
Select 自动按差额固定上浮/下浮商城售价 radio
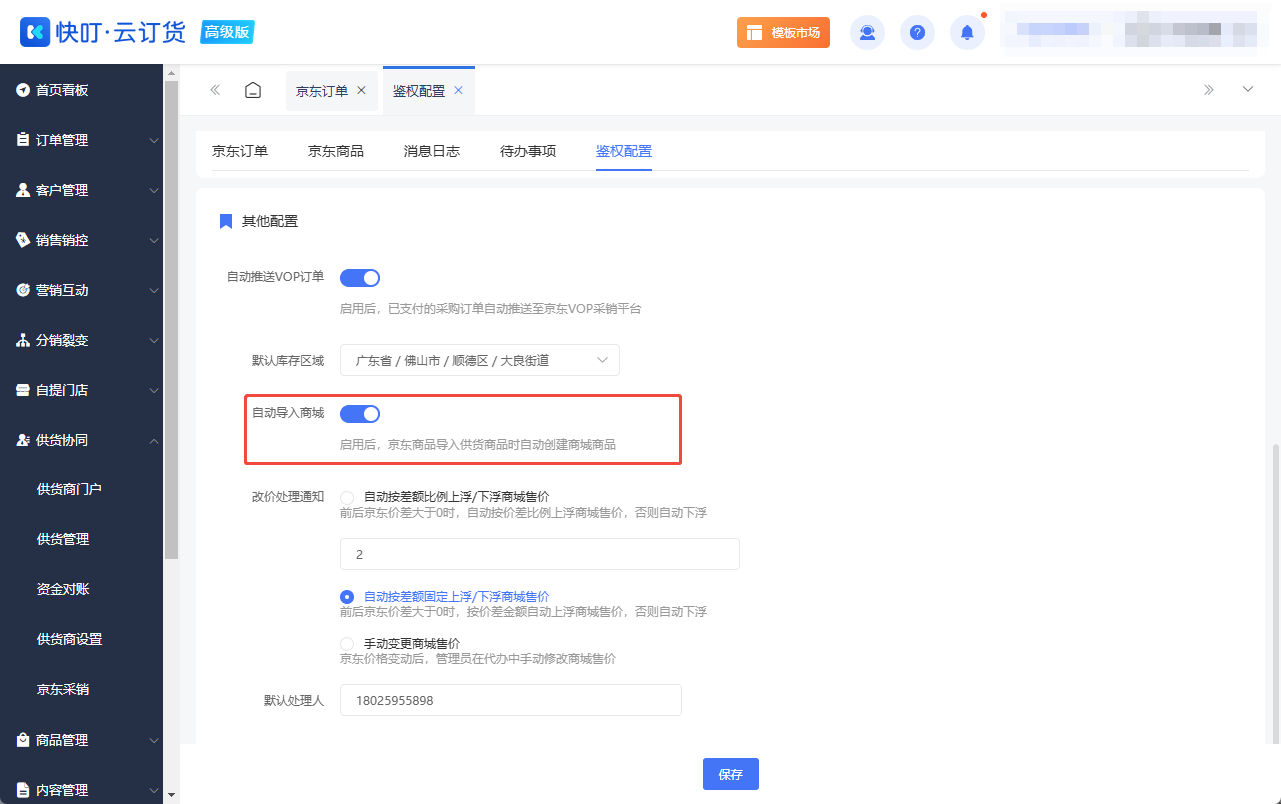(347, 596)
